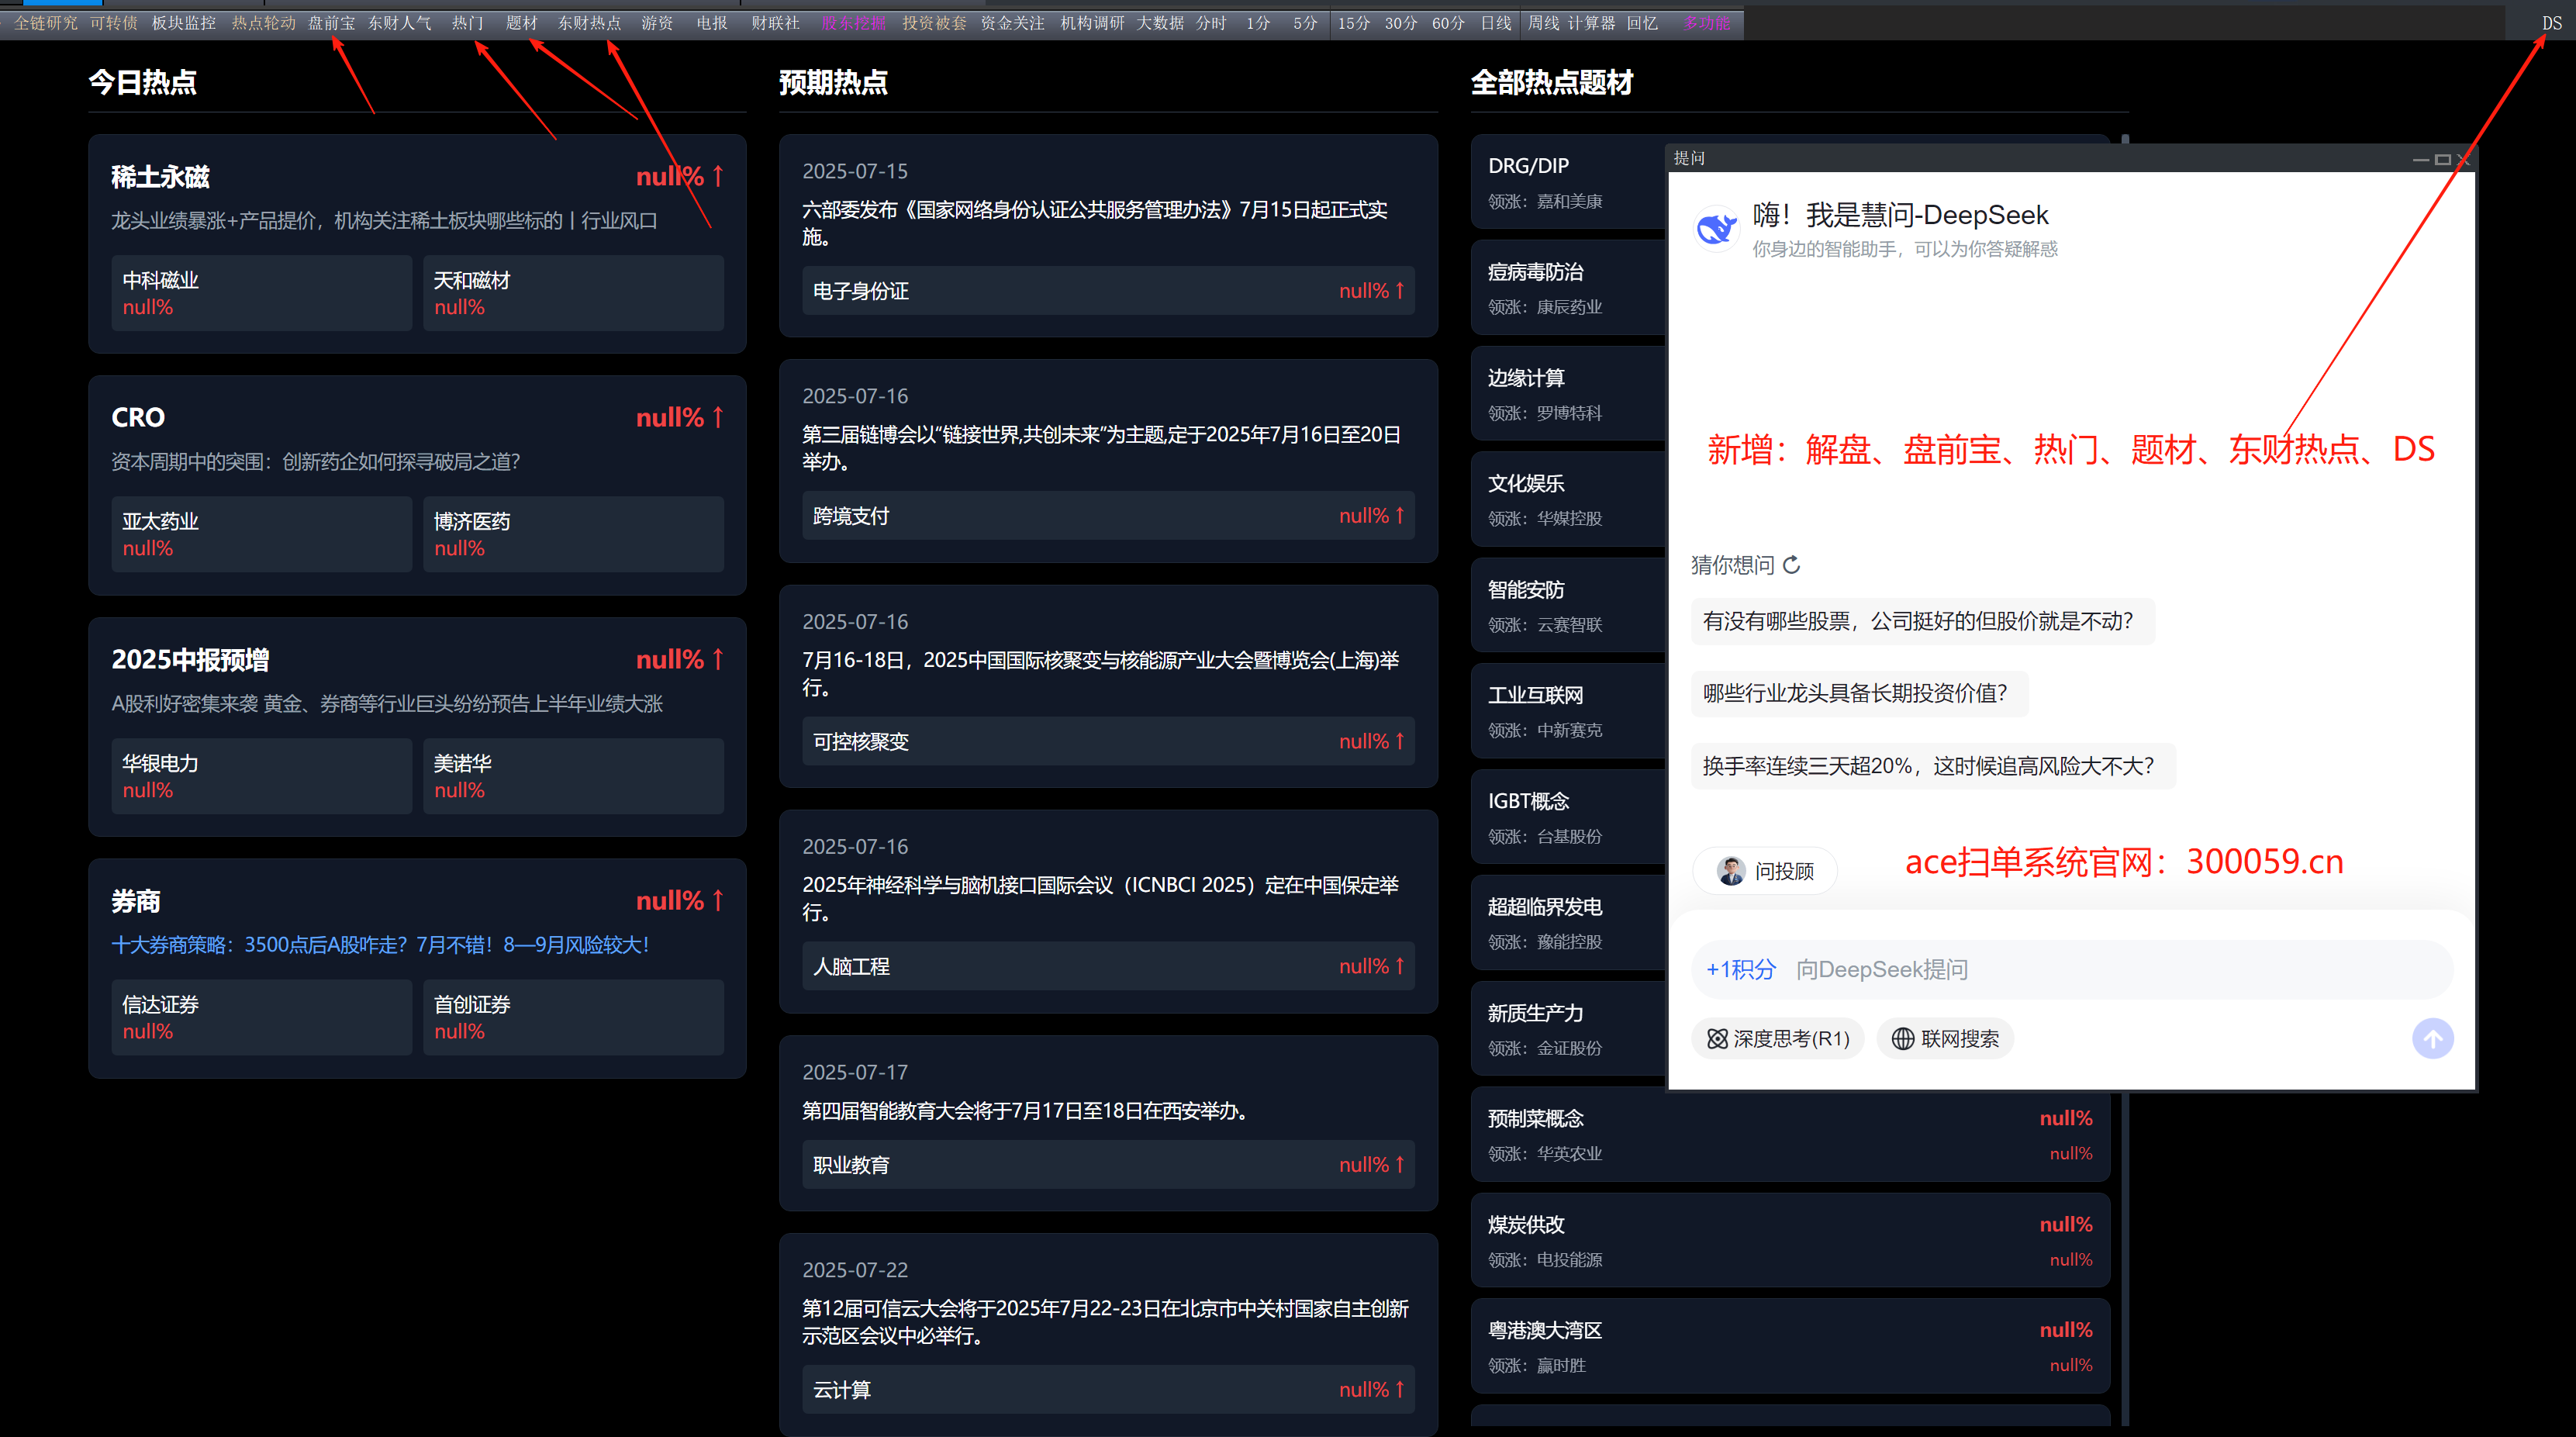Open 投资被套 in toolbar
This screenshot has width=2576, height=1437.
pyautogui.click(x=934, y=23)
